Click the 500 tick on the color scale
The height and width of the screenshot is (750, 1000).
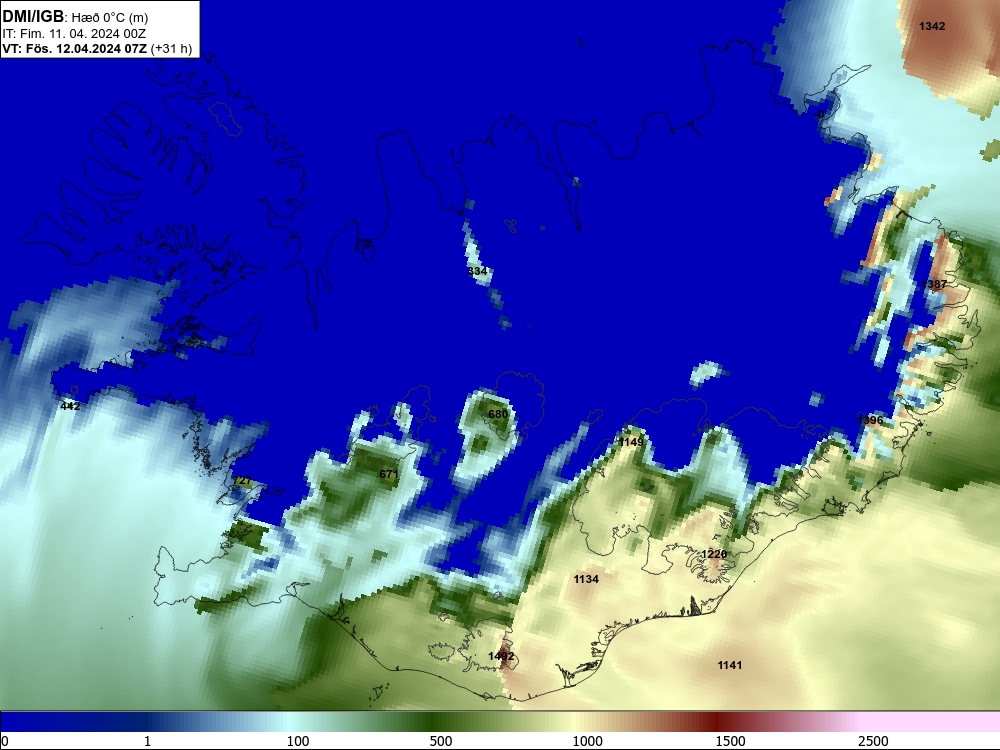tap(441, 741)
